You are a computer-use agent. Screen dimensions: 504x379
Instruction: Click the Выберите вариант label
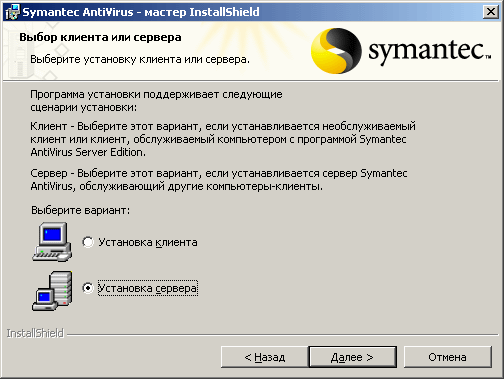click(81, 210)
